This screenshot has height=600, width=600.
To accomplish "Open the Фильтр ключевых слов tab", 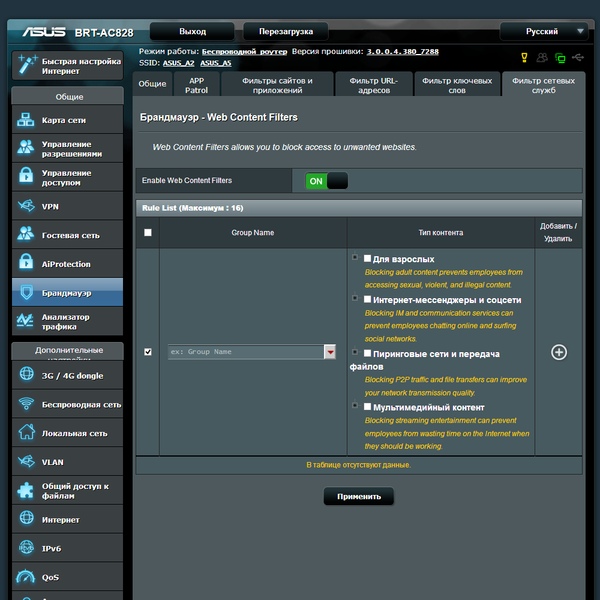I will 457,85.
